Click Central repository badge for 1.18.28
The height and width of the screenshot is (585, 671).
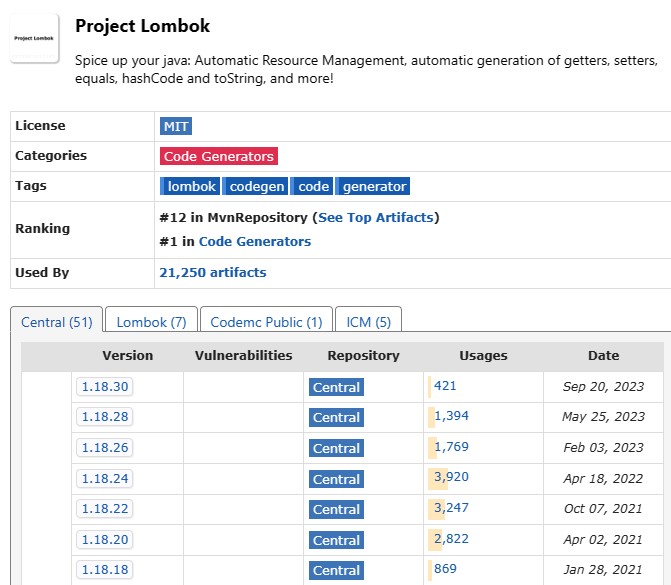tap(336, 418)
